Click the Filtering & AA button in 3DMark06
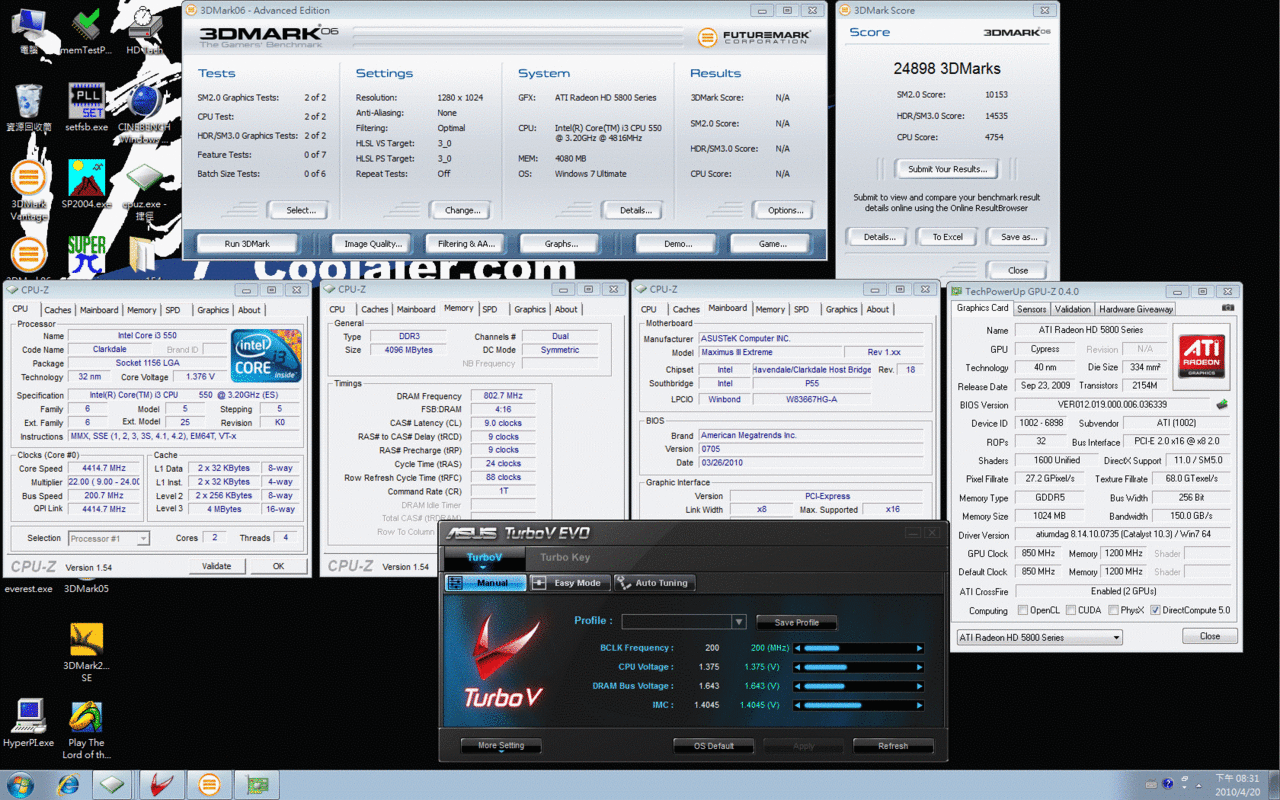 [x=466, y=243]
